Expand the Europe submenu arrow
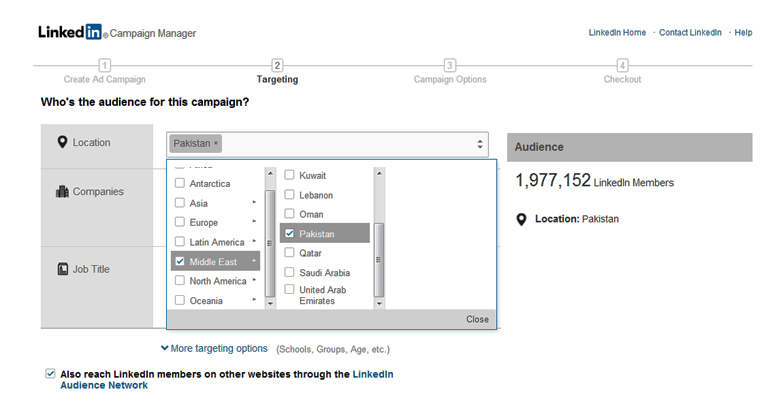780x407 pixels. pyautogui.click(x=254, y=221)
